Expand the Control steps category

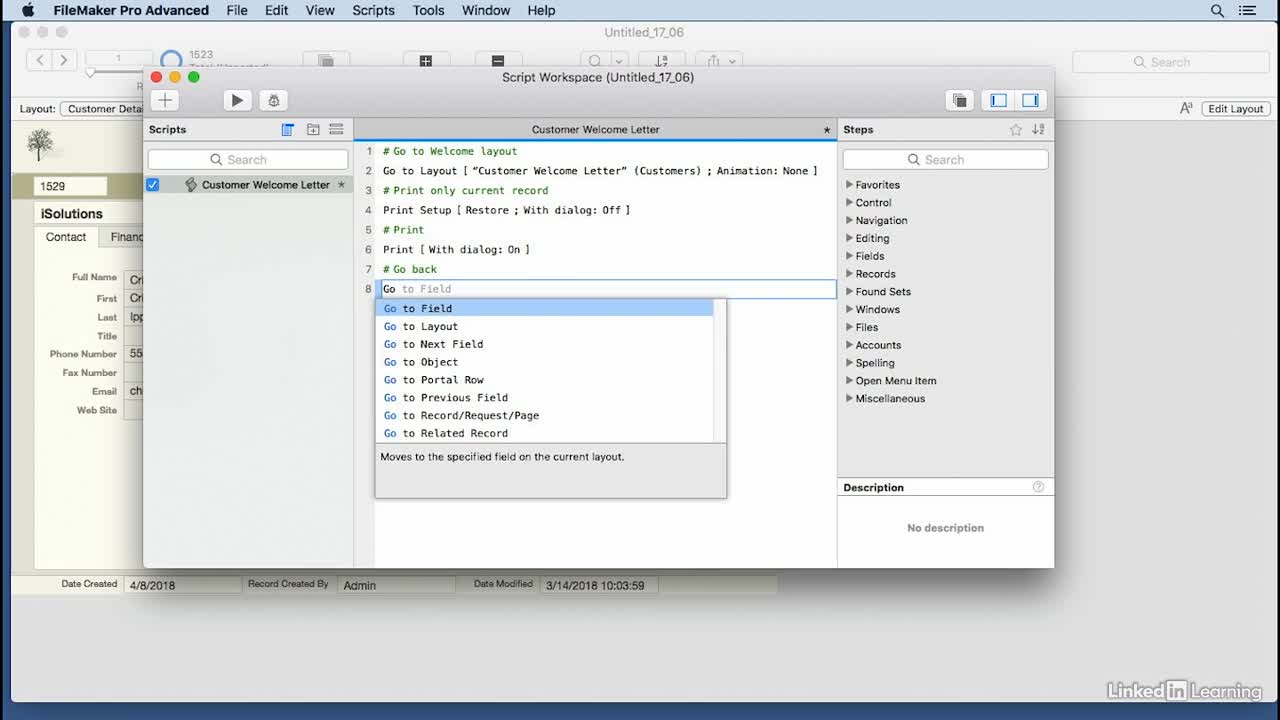coord(850,203)
